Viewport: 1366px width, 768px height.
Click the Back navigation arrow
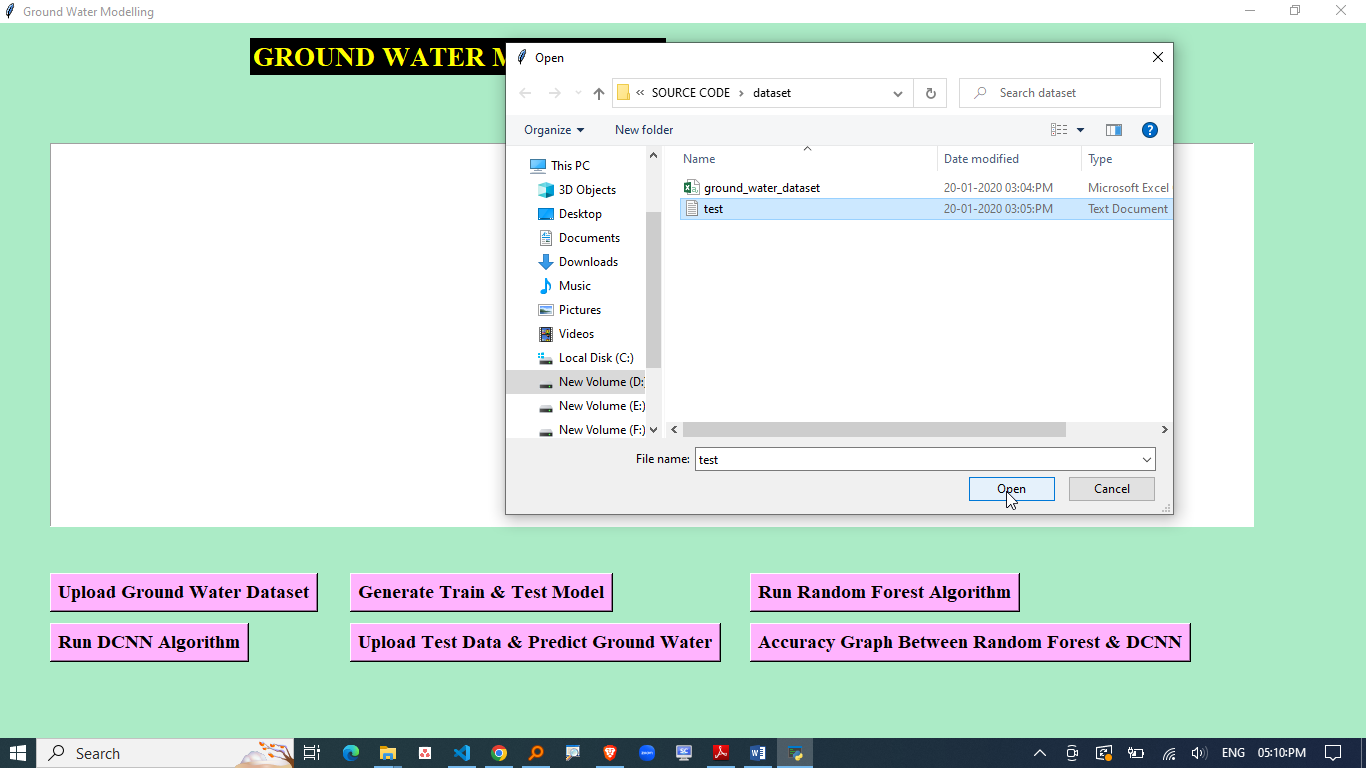click(x=525, y=93)
